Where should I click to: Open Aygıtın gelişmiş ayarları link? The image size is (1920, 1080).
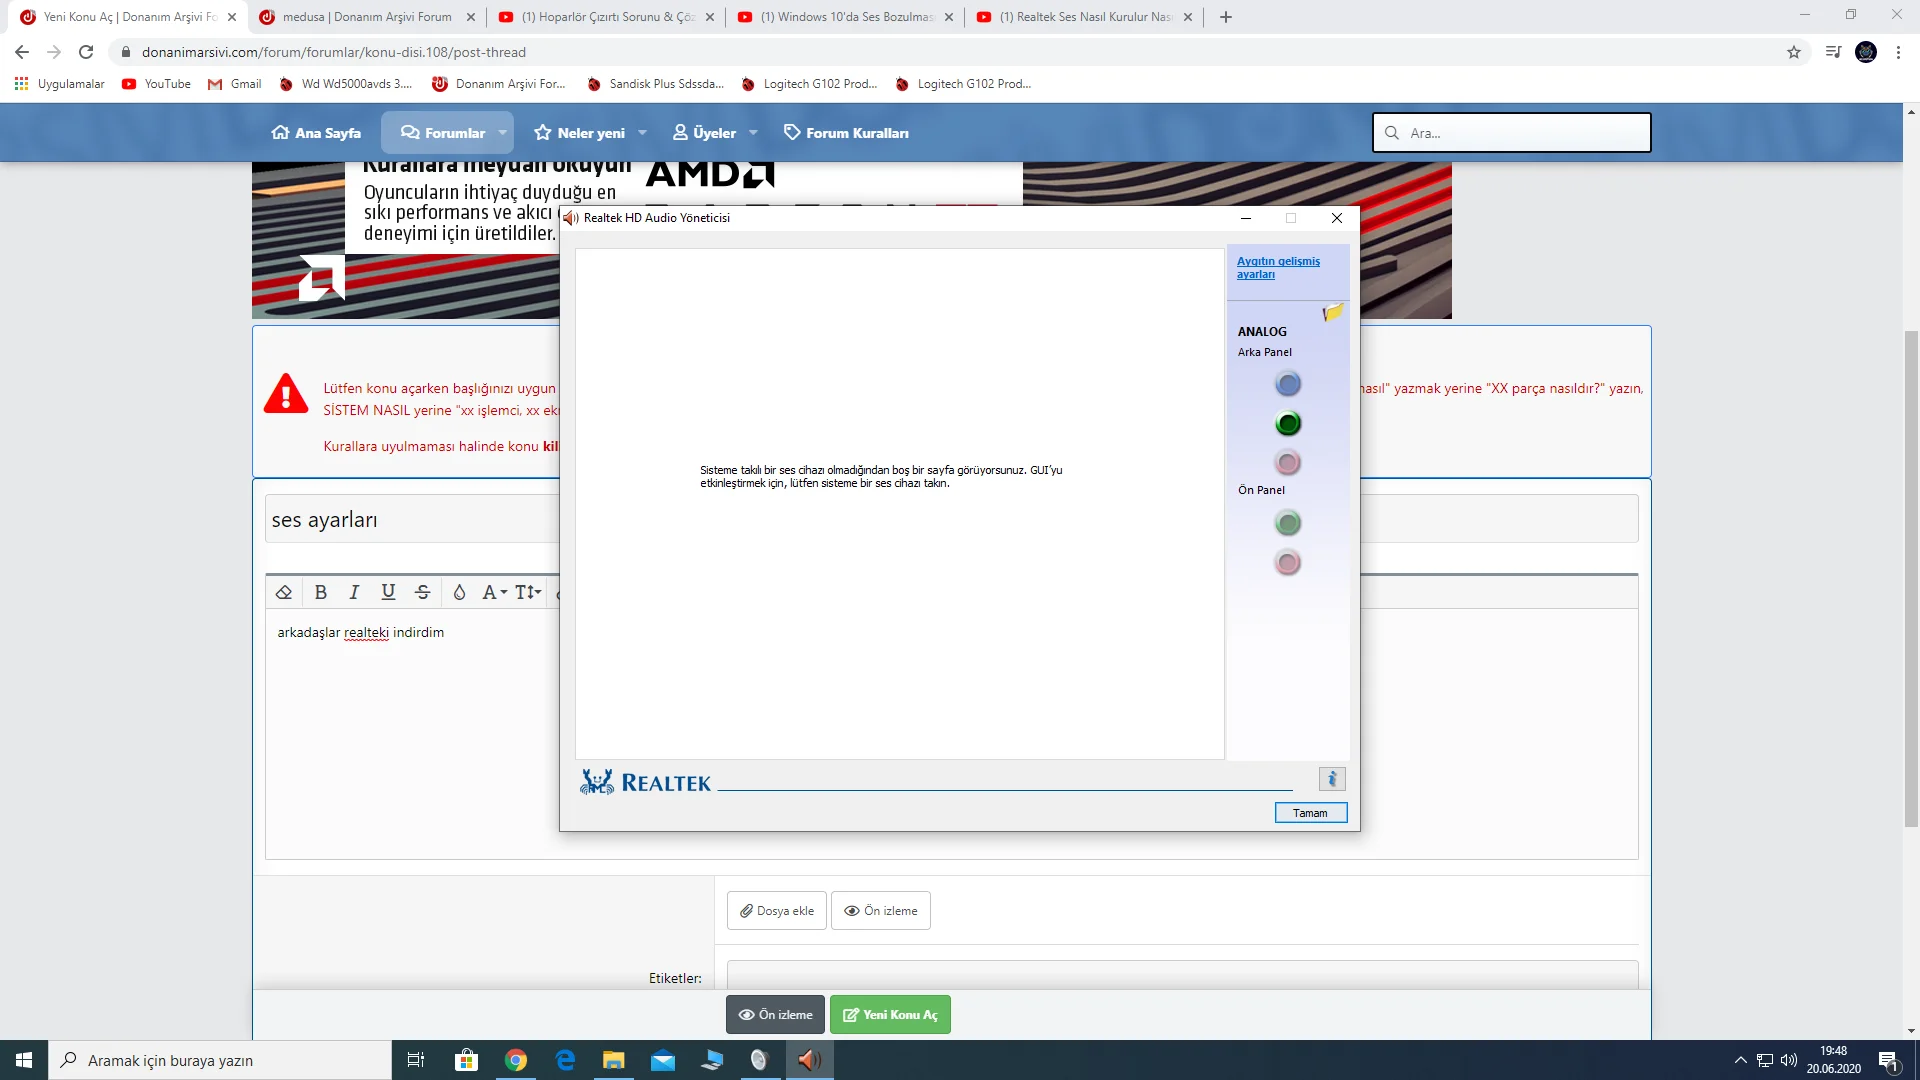click(1278, 267)
